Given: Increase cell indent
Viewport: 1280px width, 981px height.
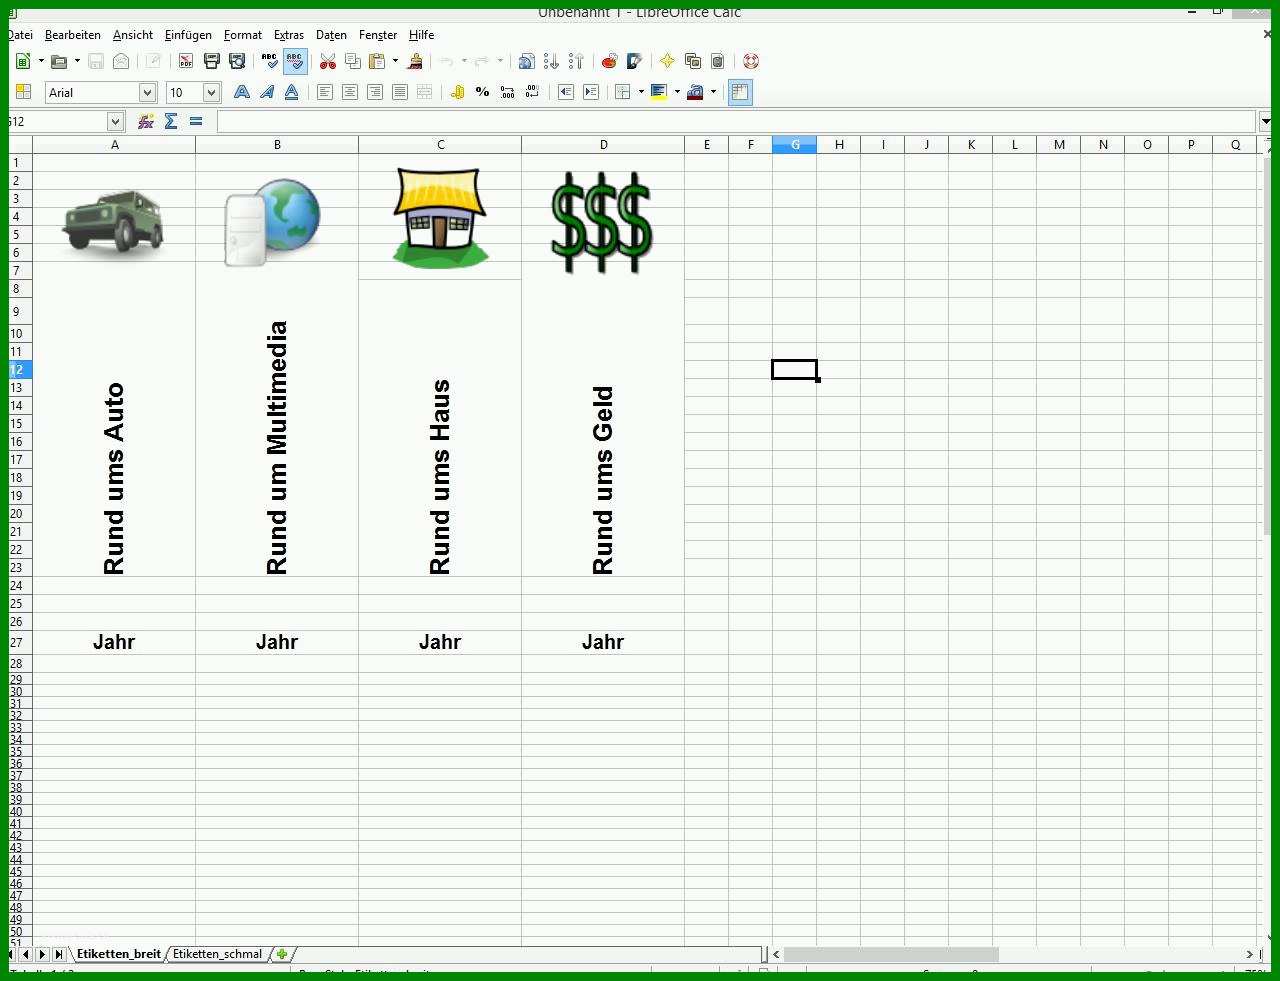Looking at the screenshot, I should (x=591, y=92).
